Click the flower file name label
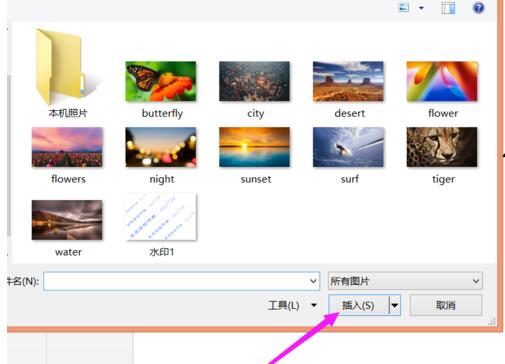The height and width of the screenshot is (364, 505). pos(443,113)
